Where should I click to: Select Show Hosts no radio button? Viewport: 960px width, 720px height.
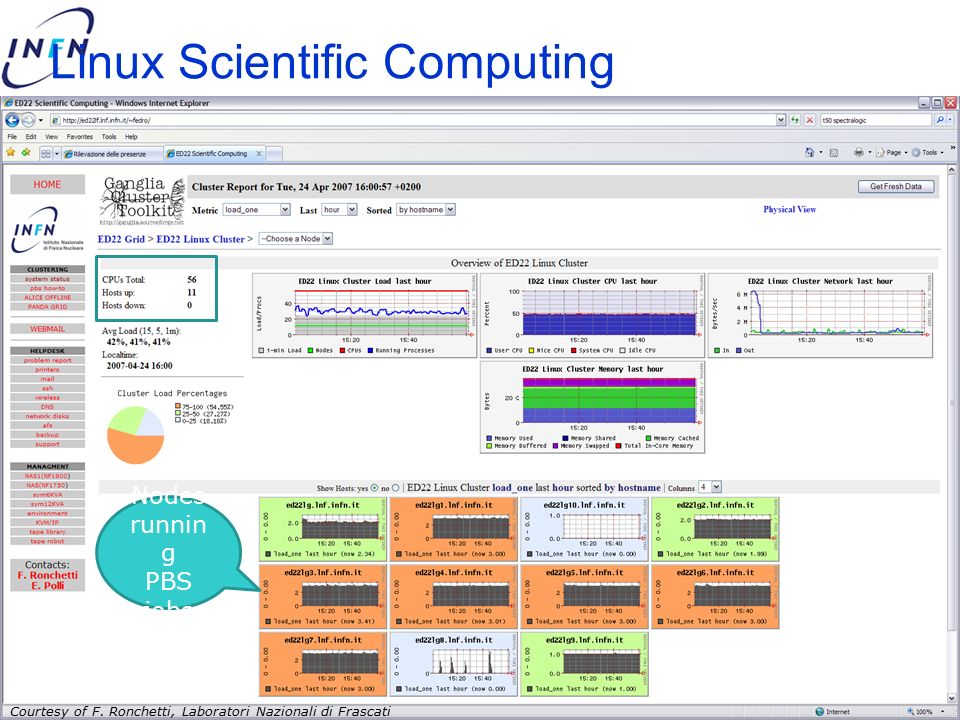[396, 488]
